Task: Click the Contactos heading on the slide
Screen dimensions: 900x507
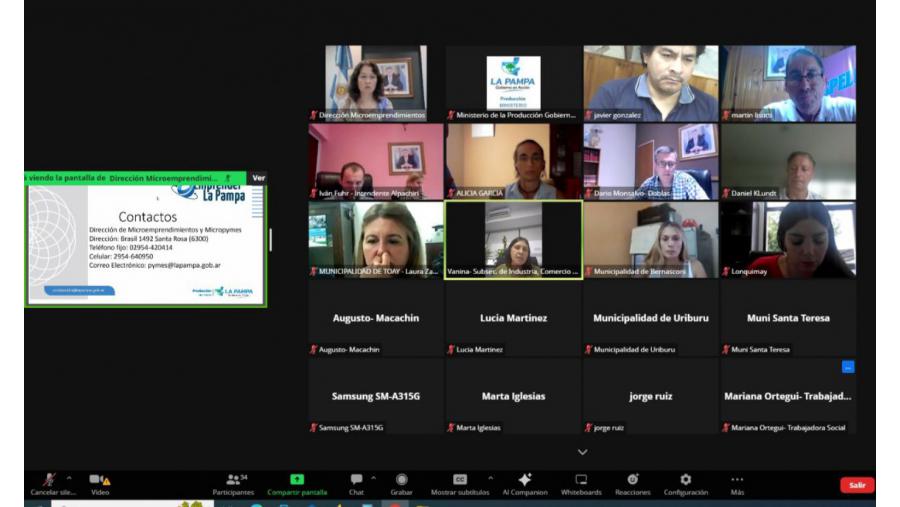Action: [x=148, y=217]
